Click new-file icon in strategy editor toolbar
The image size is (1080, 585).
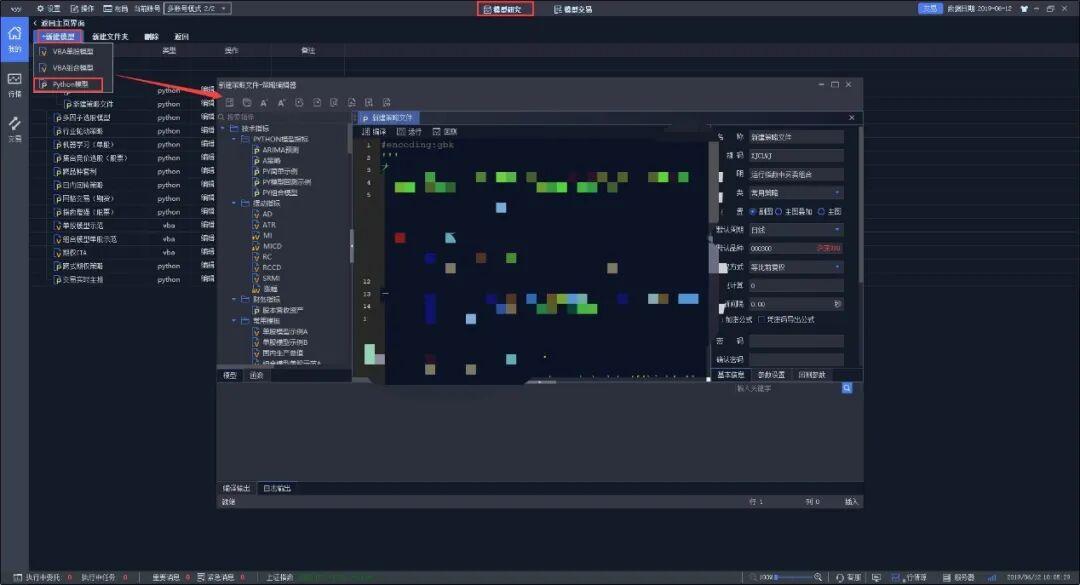230,103
